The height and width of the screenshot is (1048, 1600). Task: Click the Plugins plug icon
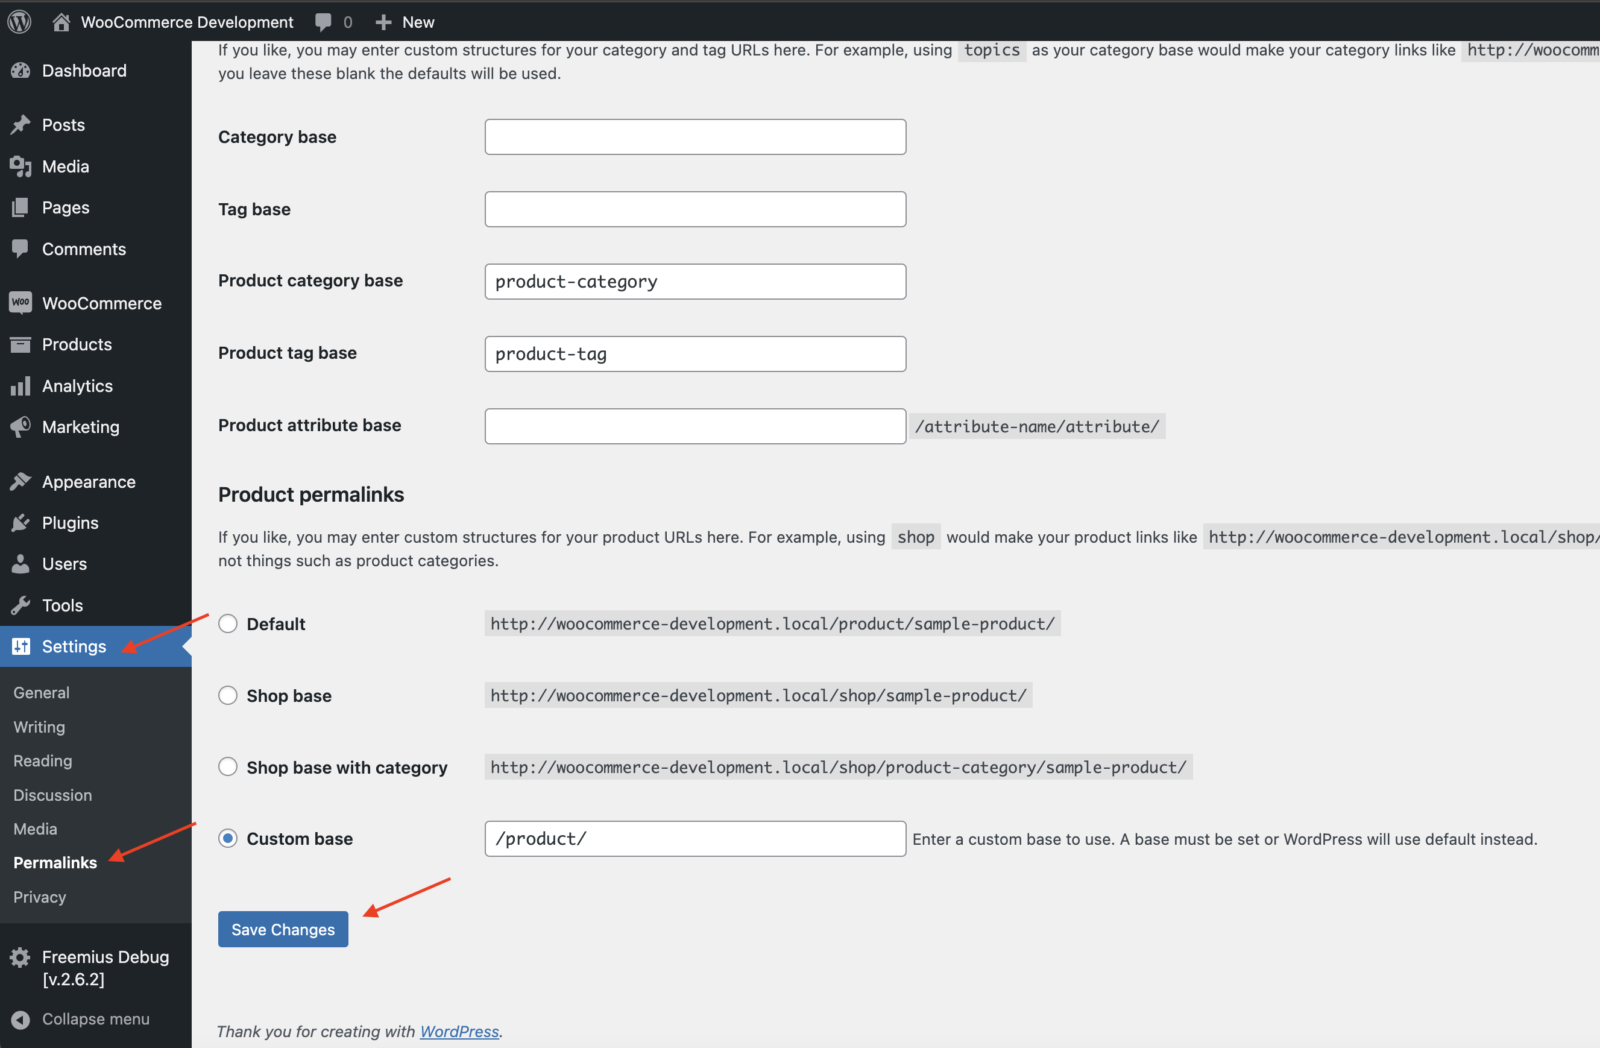20,523
